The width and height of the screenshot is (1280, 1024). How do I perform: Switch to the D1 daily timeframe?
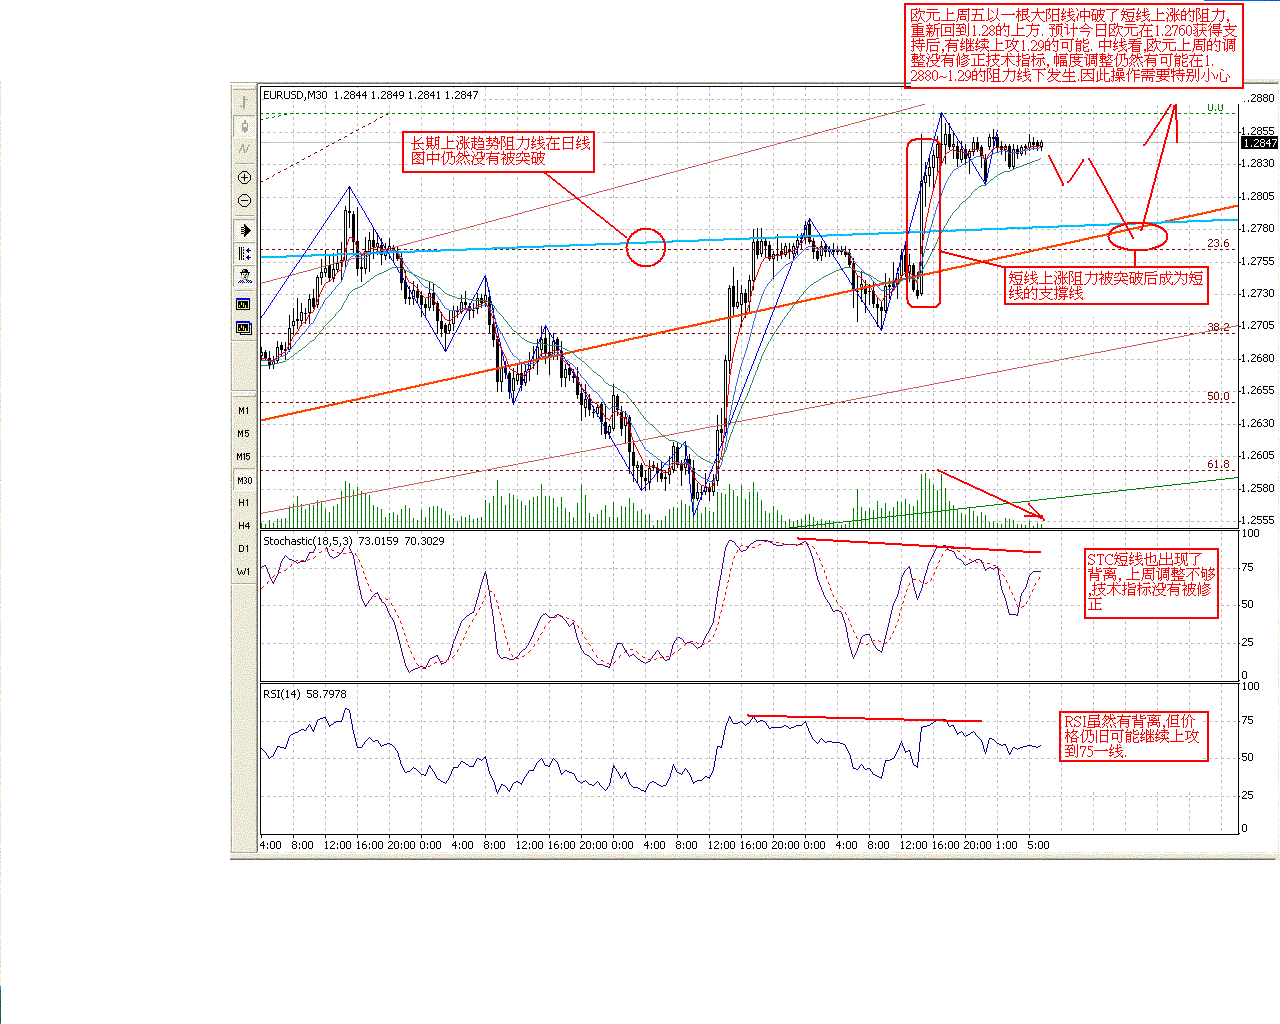click(244, 549)
